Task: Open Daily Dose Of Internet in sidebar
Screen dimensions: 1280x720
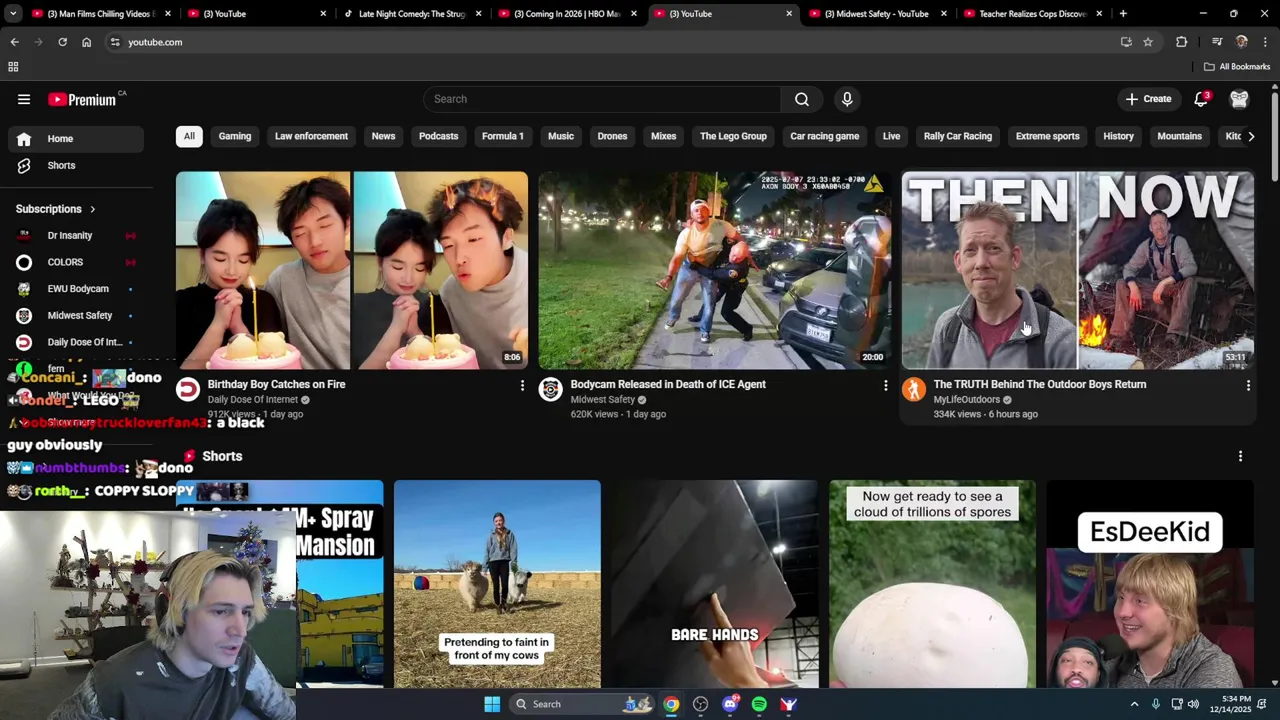Action: point(76,342)
